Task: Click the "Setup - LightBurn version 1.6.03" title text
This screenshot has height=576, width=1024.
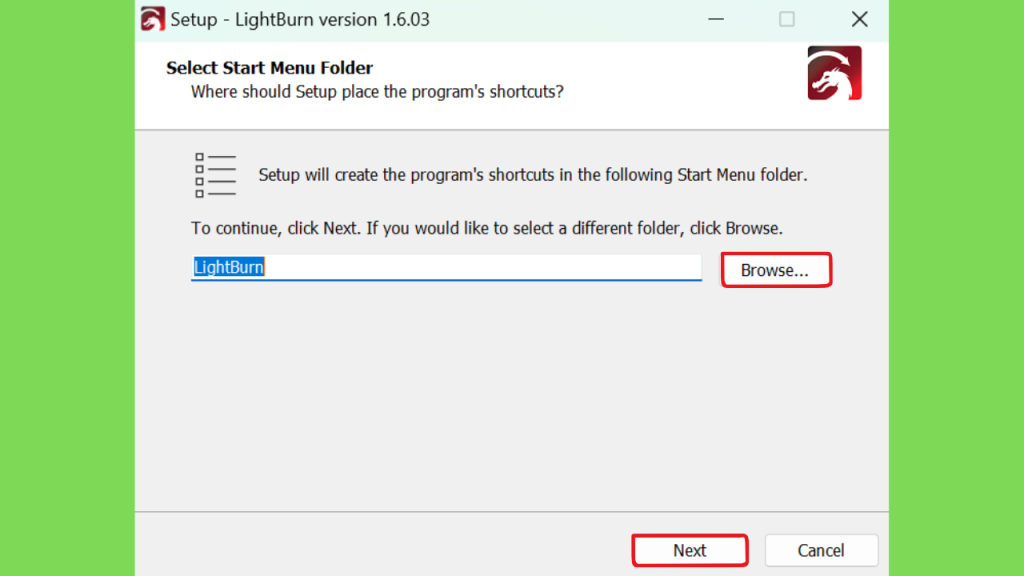Action: click(300, 20)
